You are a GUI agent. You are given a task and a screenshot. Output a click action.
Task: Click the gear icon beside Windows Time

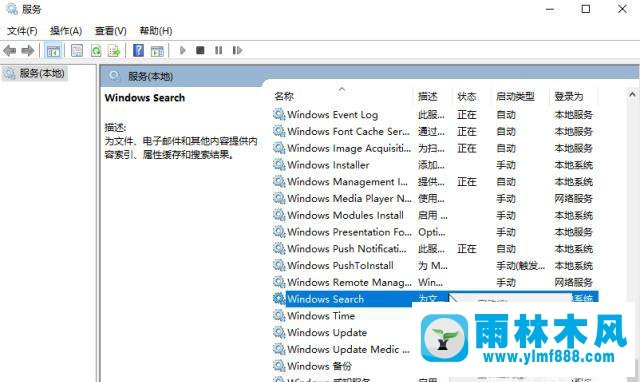tap(279, 315)
